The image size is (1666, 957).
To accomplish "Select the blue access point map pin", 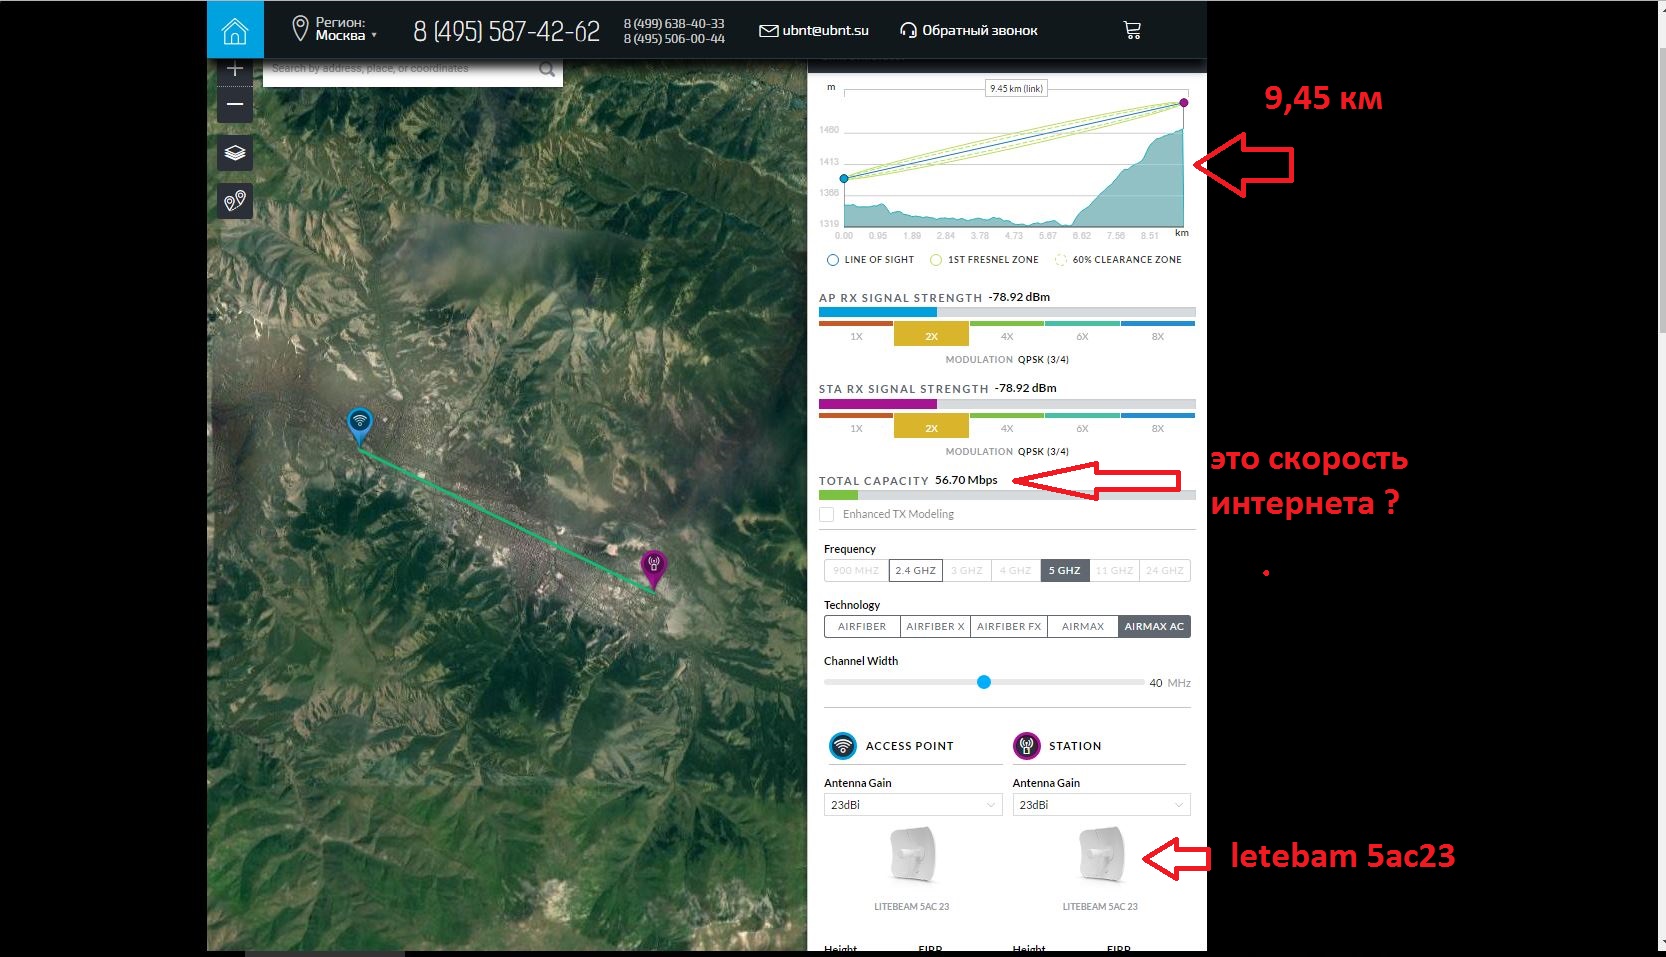I will pos(359,425).
